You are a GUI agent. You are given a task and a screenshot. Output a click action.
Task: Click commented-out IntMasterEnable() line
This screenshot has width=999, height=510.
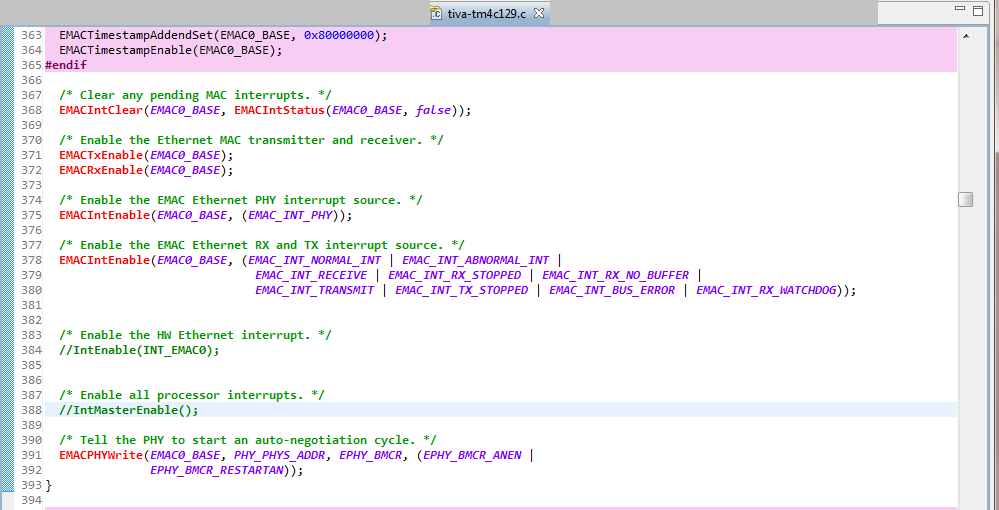point(129,410)
